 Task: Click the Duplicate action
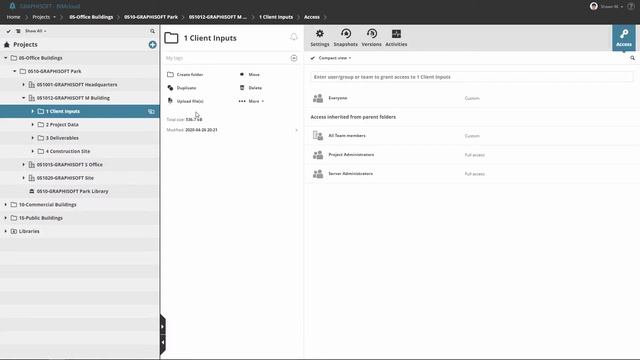click(182, 88)
